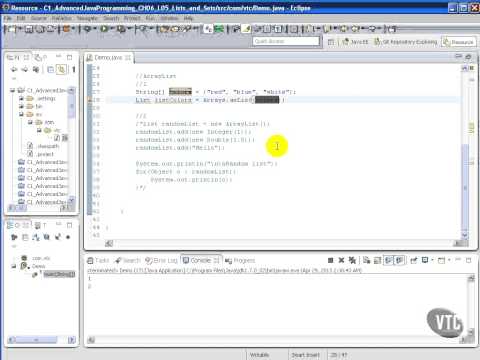
Task: Open the Window menu
Action: point(169,18)
